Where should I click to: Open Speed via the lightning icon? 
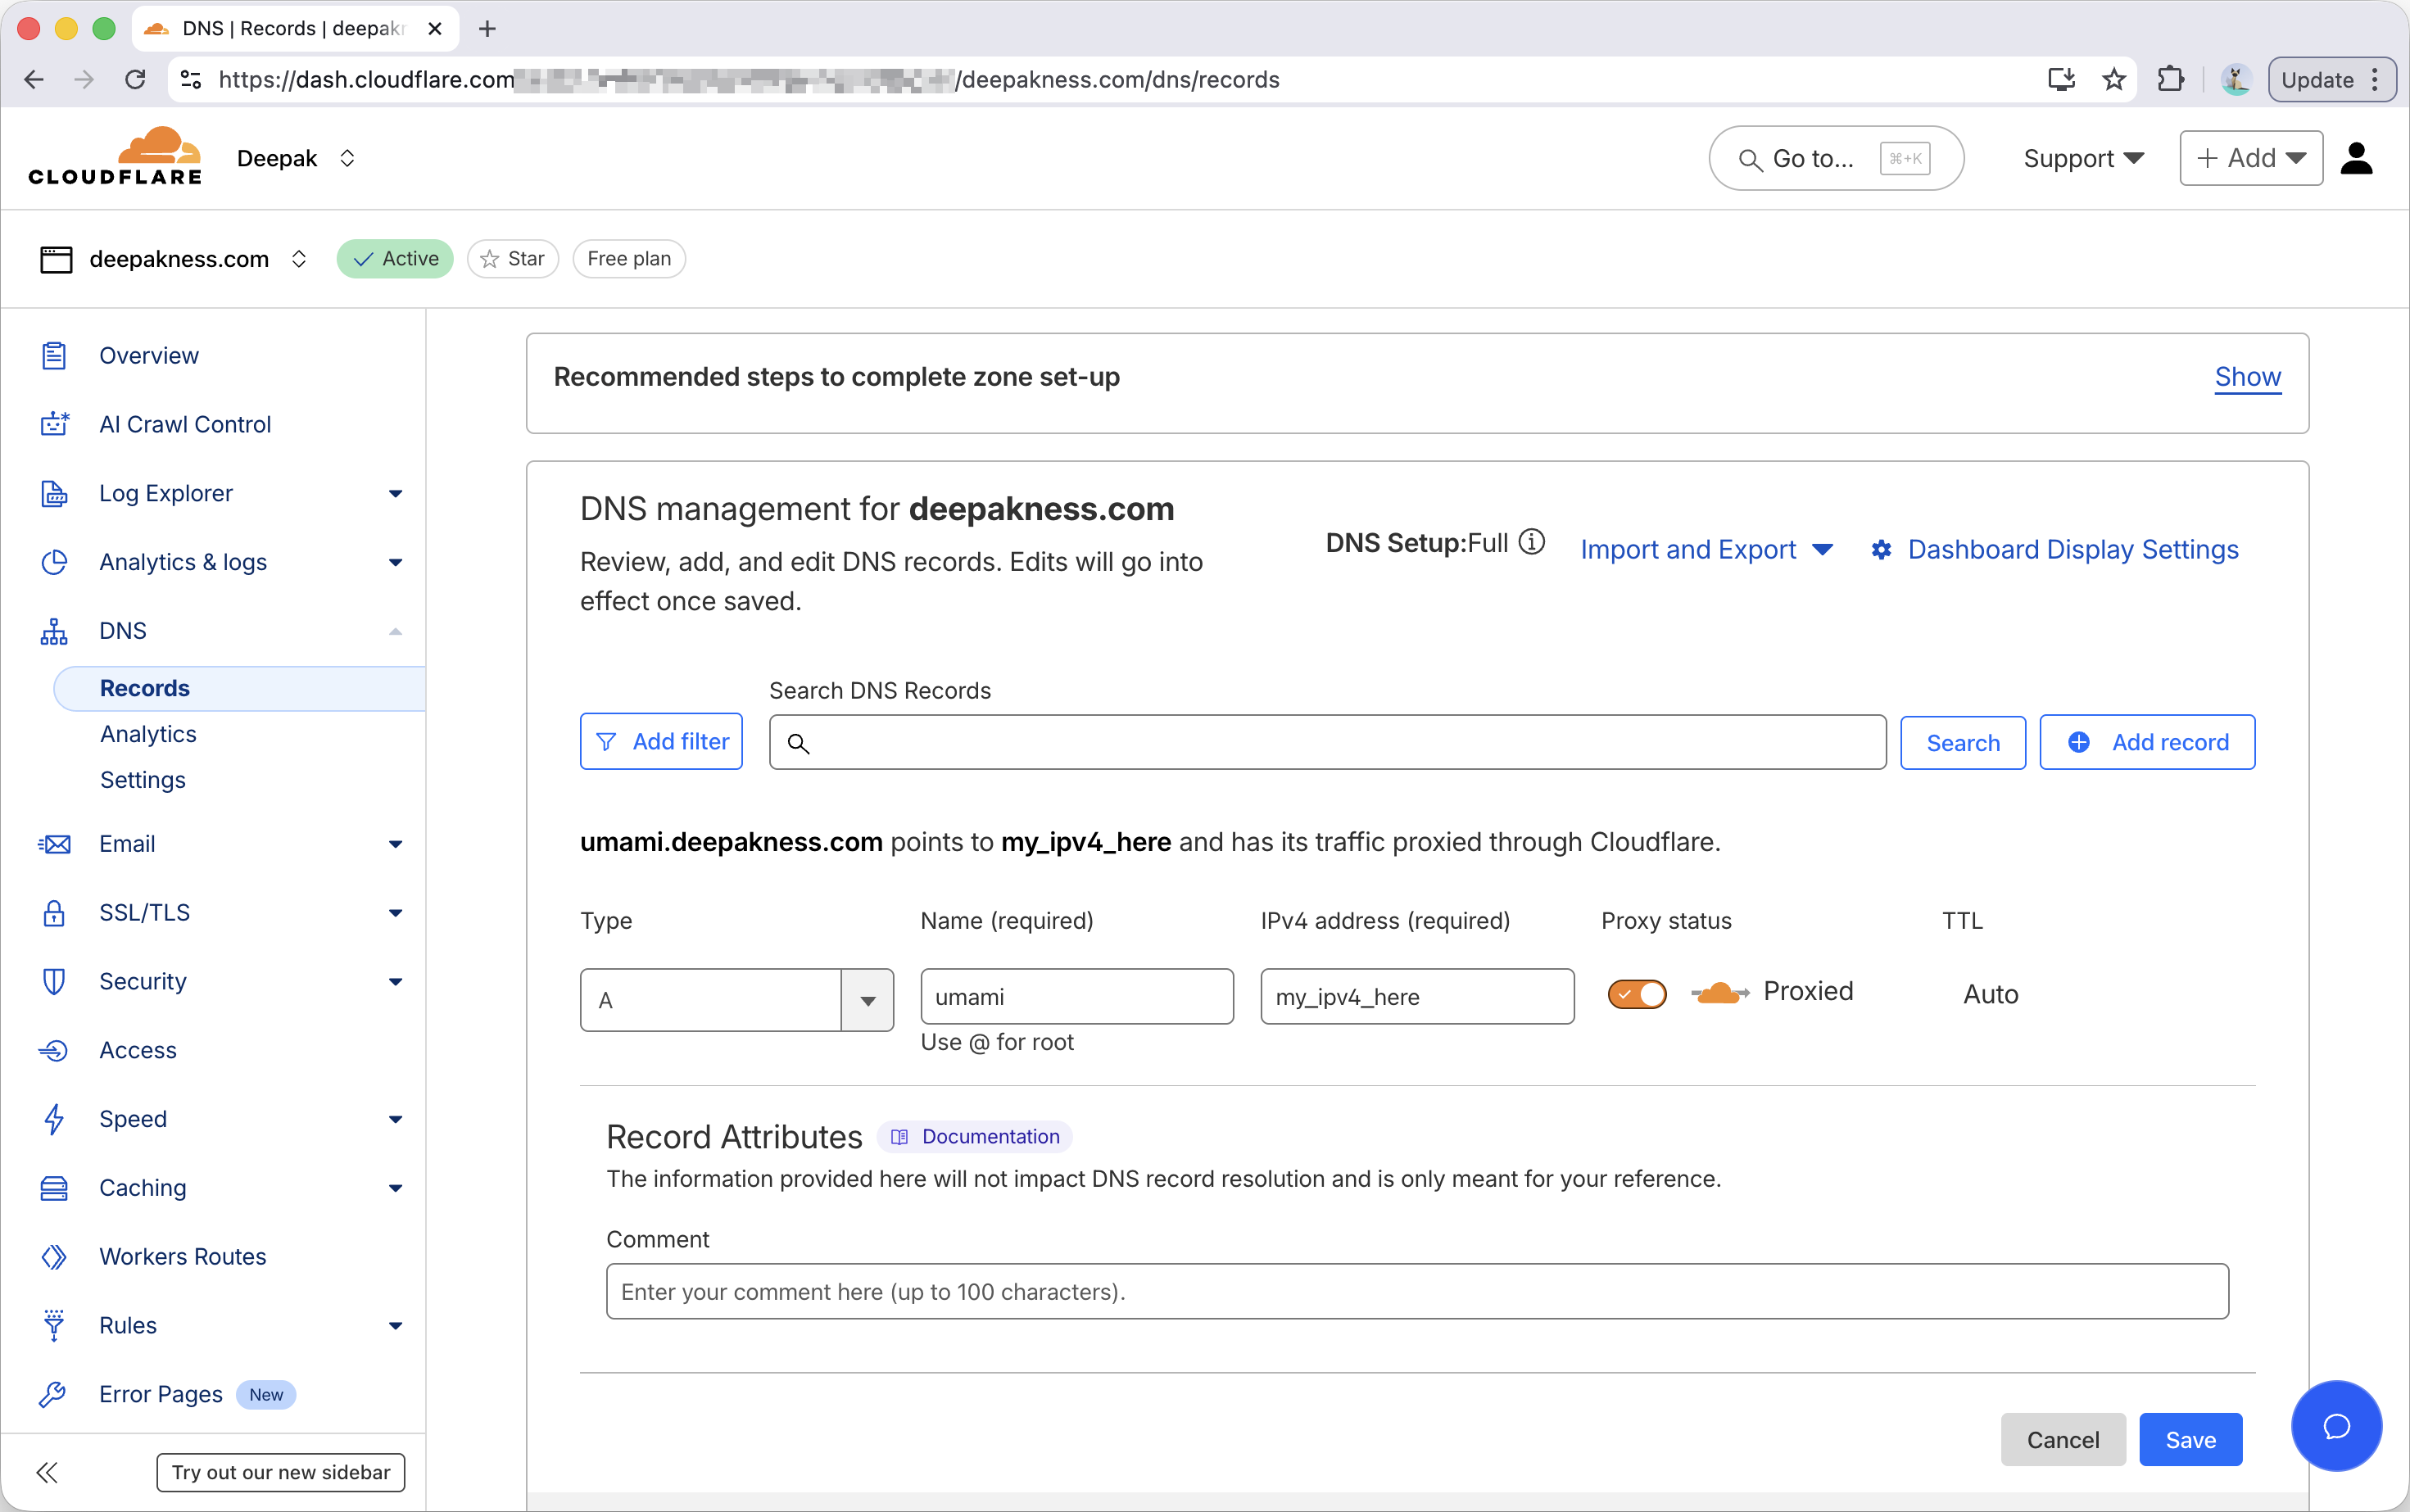point(53,1119)
